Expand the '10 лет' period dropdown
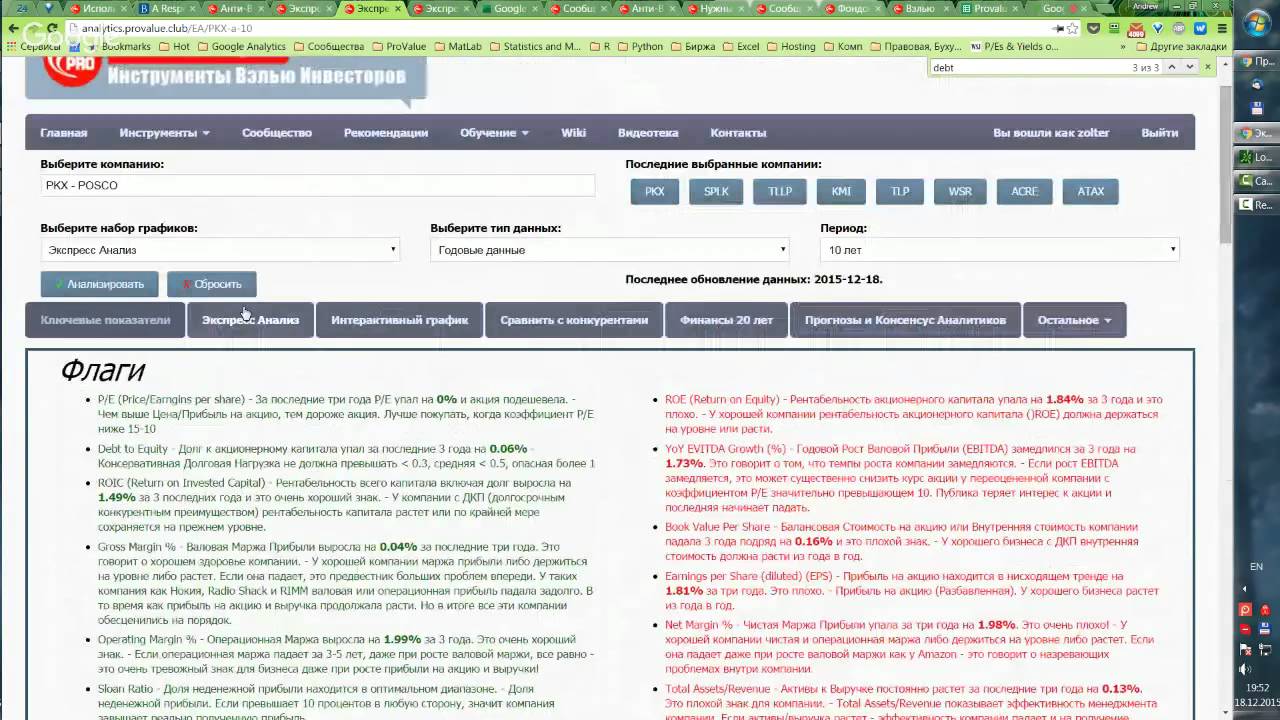 point(1000,250)
